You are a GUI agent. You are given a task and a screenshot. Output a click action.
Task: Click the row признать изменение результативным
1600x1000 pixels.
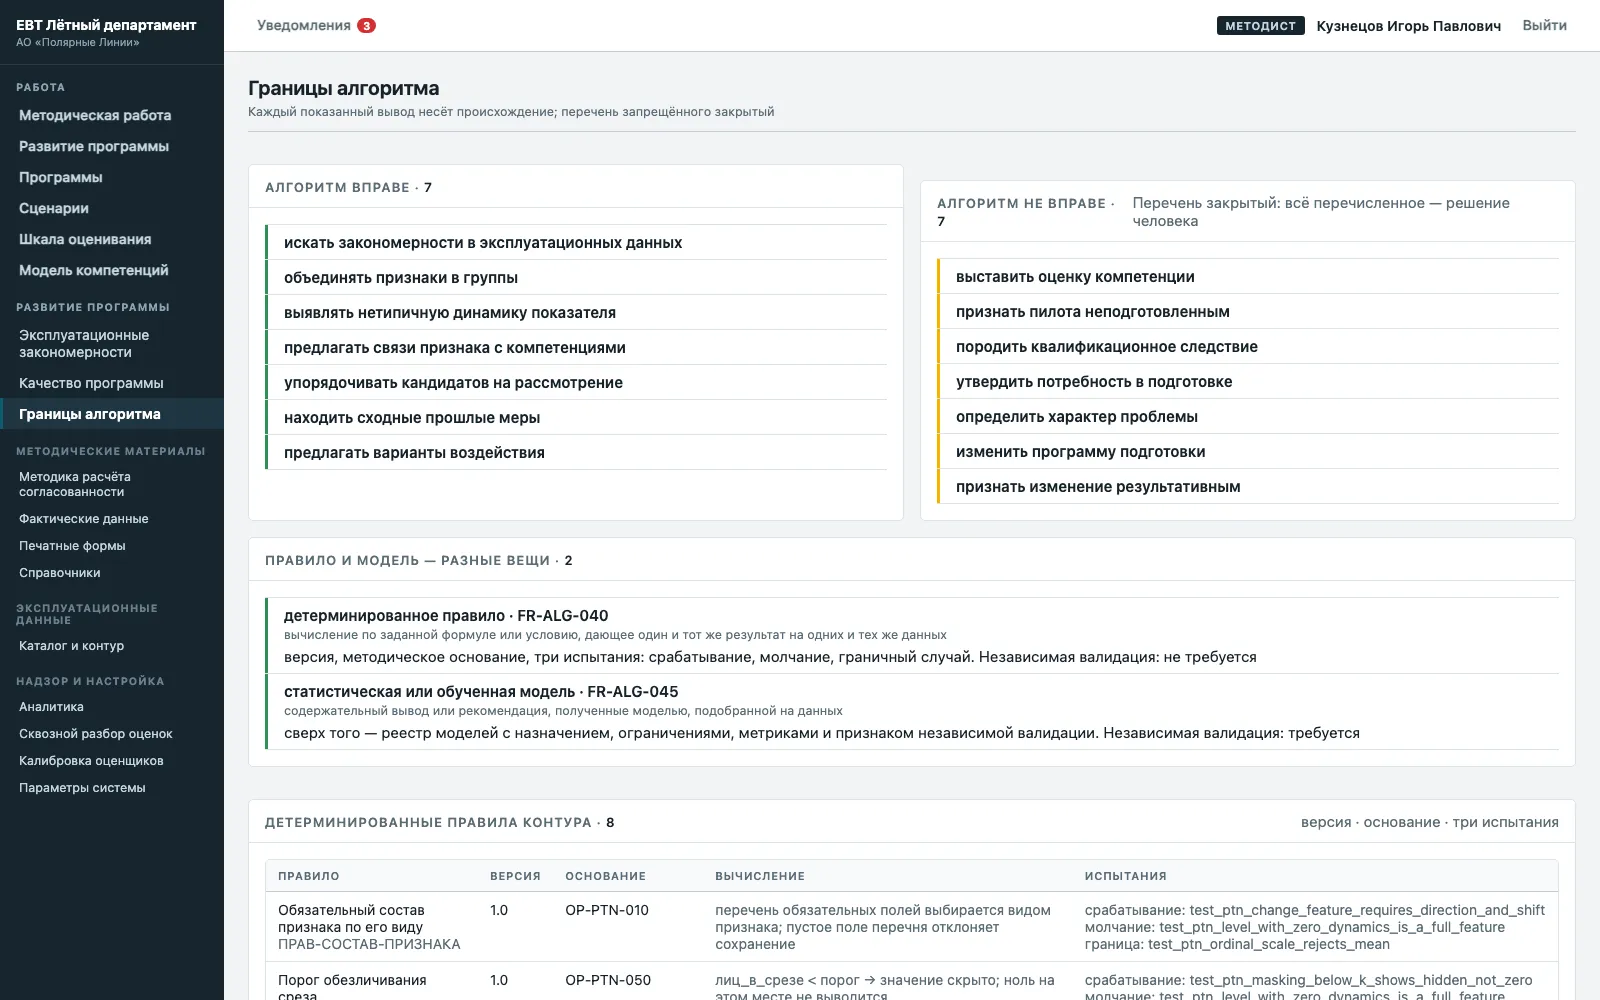pyautogui.click(x=1248, y=487)
